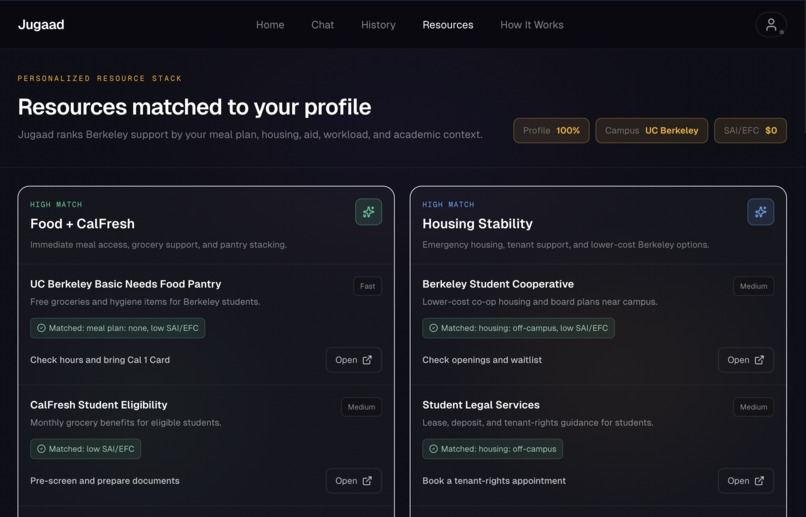This screenshot has height=517, width=806.
Task: Click the Jugaad logo
Action: point(41,25)
